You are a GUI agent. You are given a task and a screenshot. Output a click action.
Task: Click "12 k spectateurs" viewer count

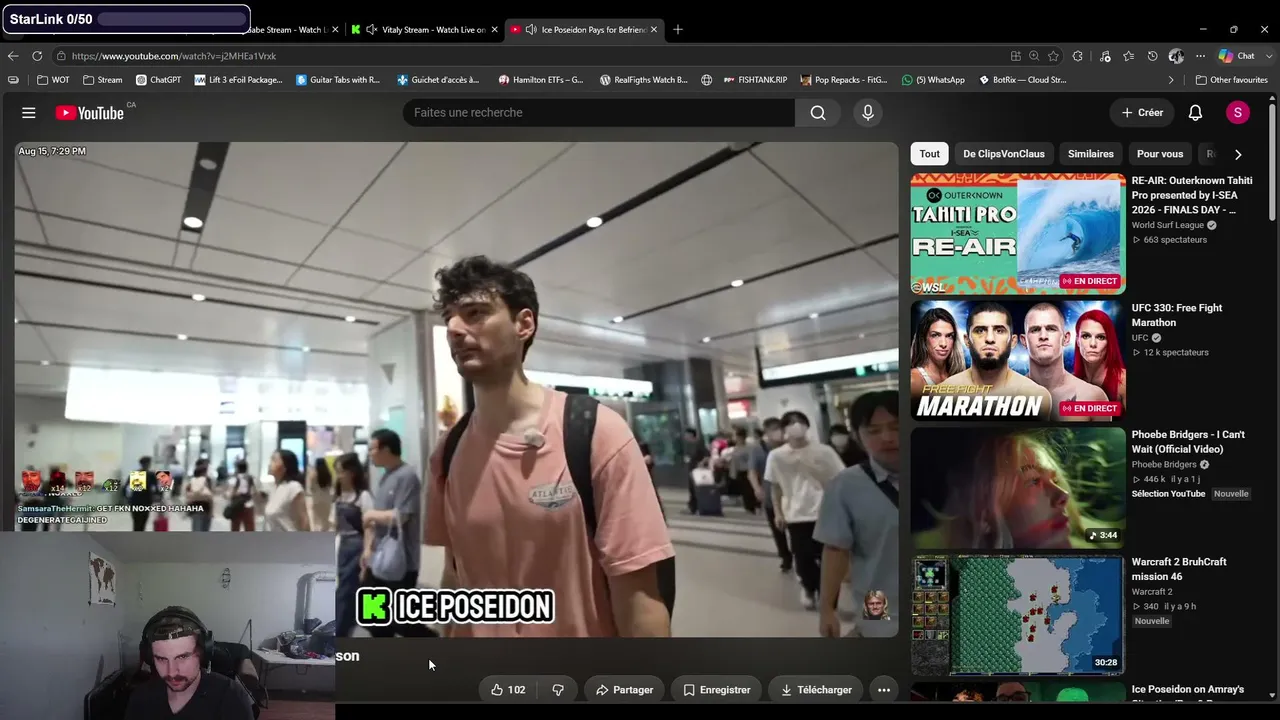(1176, 352)
